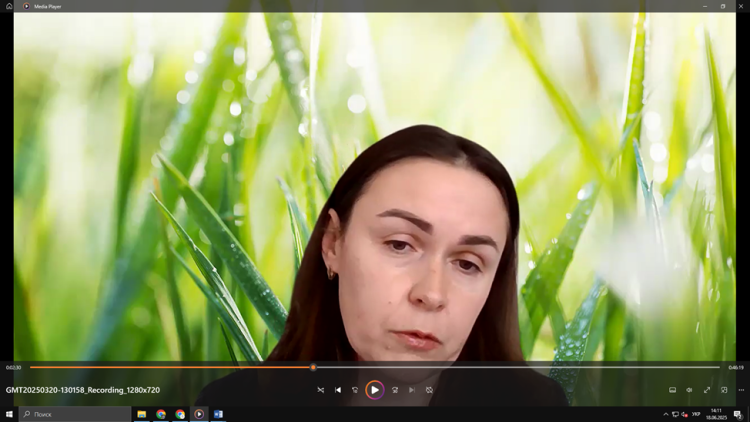Open the Windows Start menu
The image size is (750, 422).
(9, 414)
